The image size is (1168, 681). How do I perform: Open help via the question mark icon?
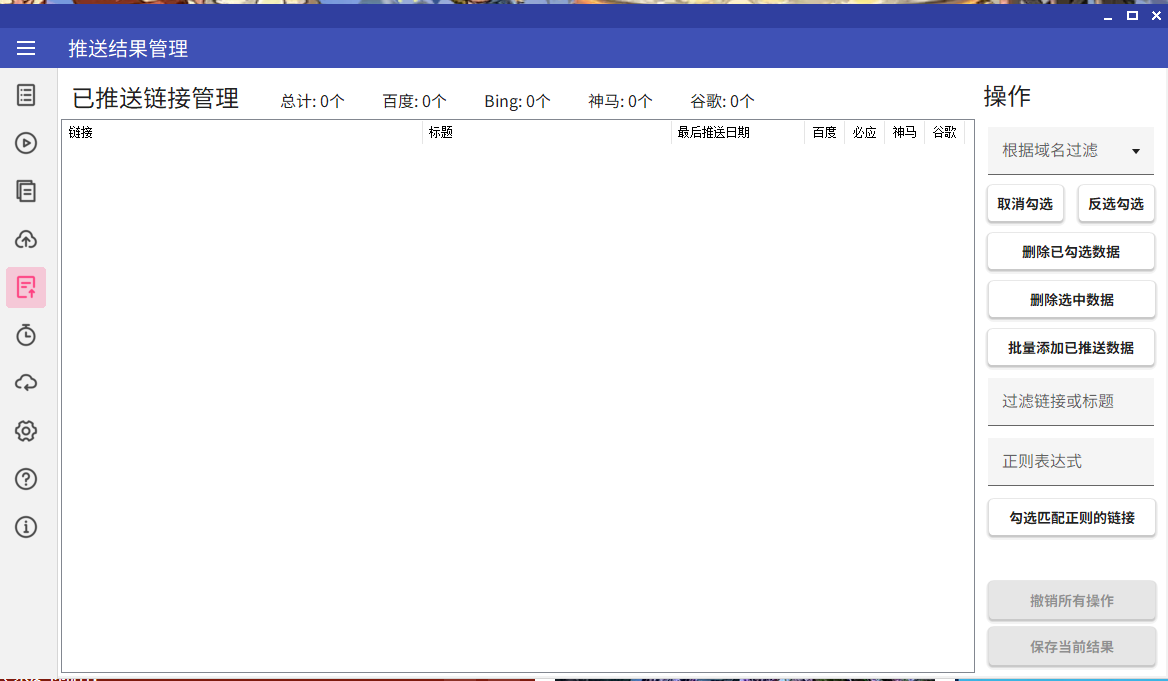pyautogui.click(x=26, y=479)
